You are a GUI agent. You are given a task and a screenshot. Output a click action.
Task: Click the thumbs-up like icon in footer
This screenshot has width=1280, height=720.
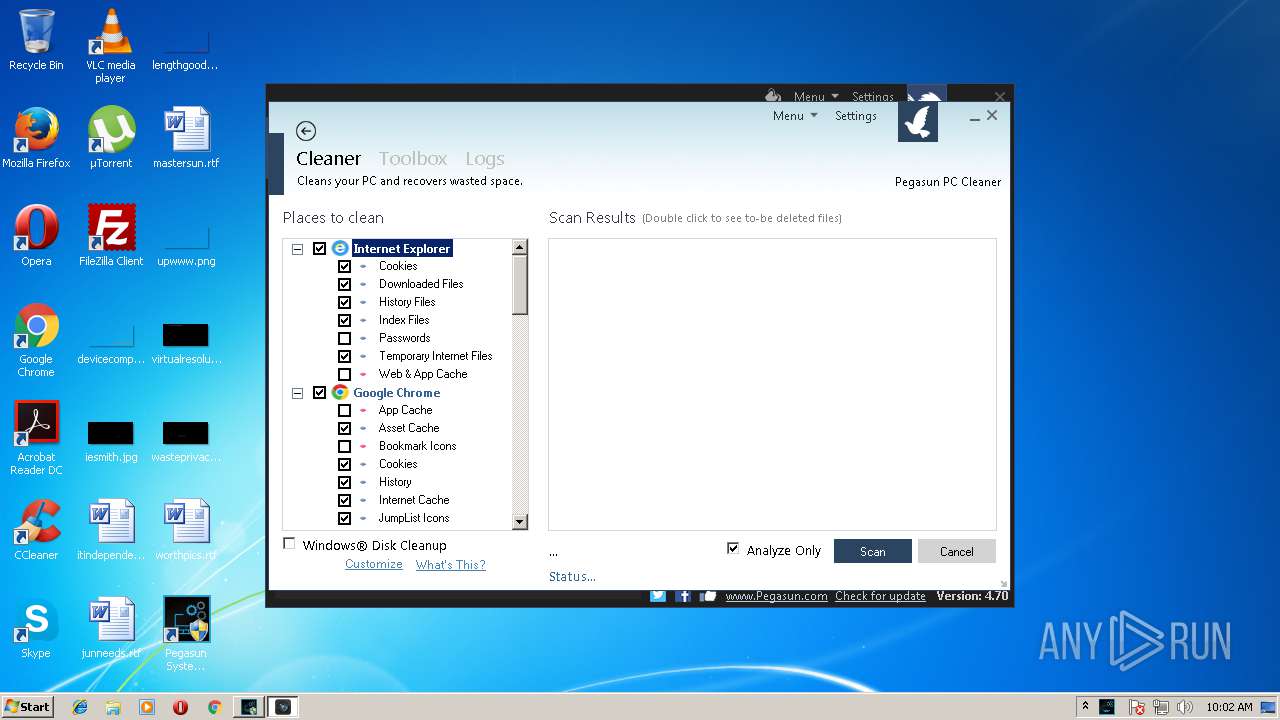point(709,596)
